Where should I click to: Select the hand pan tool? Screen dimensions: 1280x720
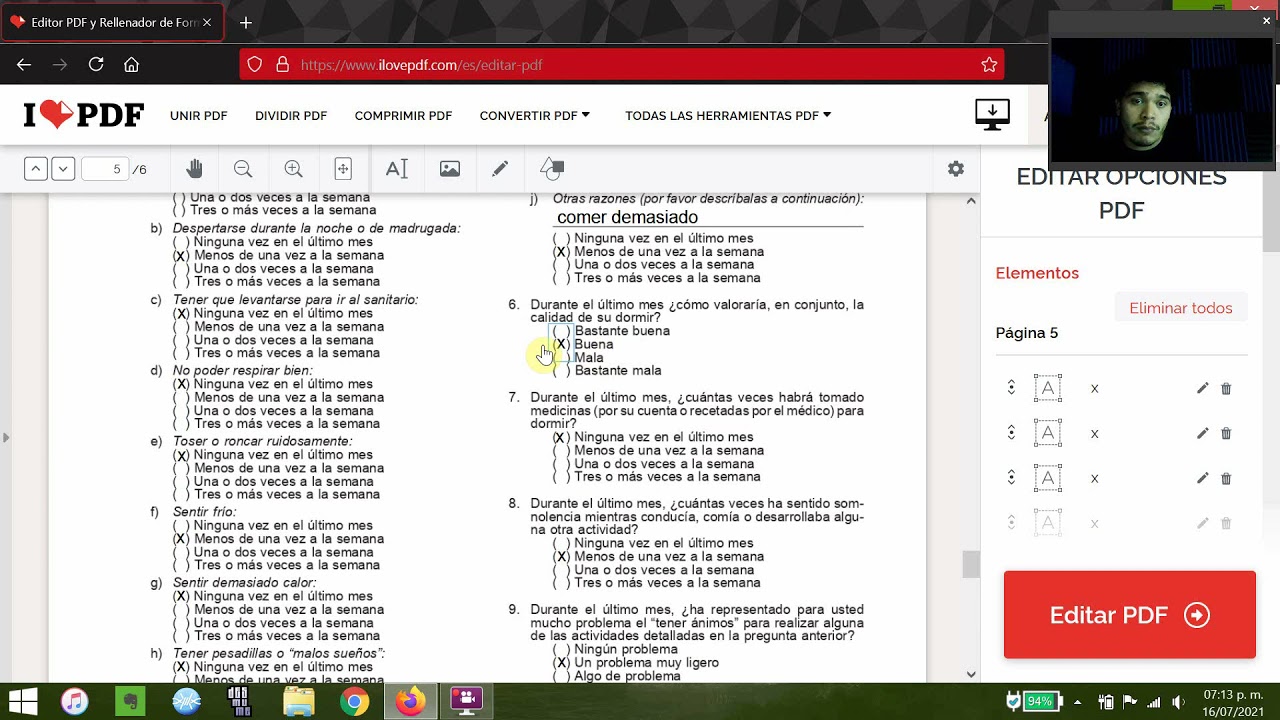click(194, 169)
